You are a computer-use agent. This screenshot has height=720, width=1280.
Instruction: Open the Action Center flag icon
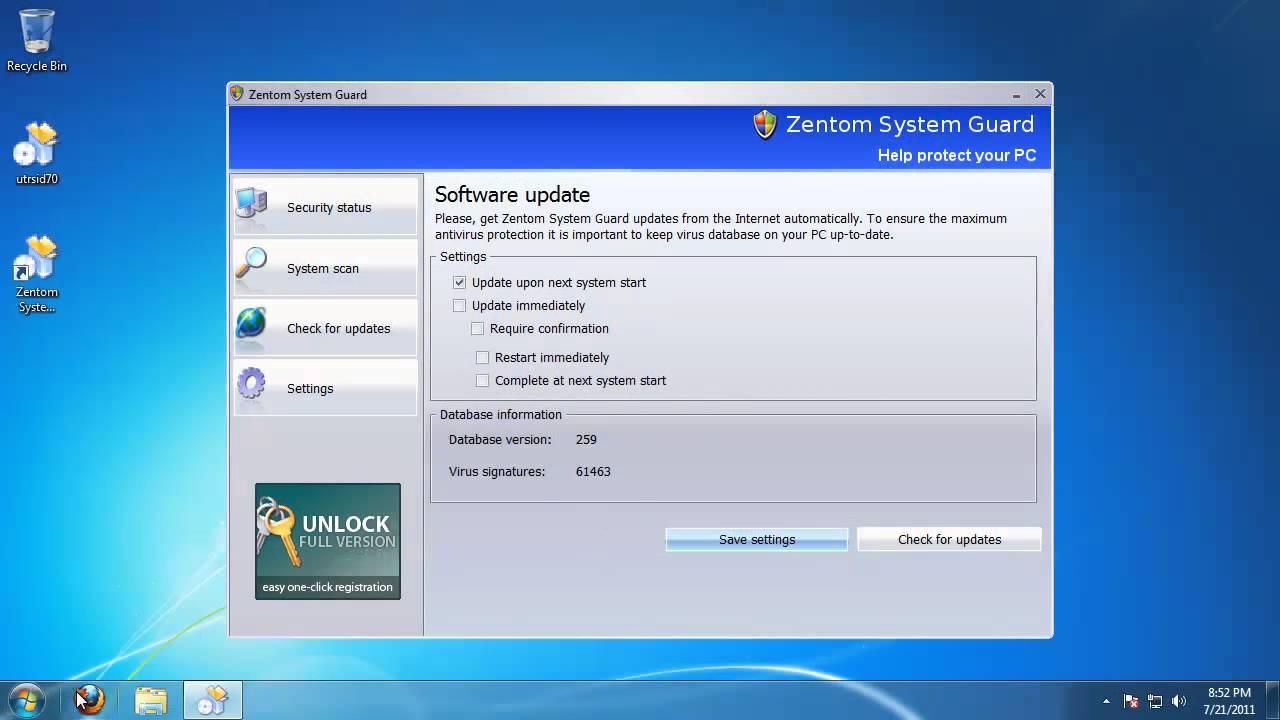(1131, 701)
